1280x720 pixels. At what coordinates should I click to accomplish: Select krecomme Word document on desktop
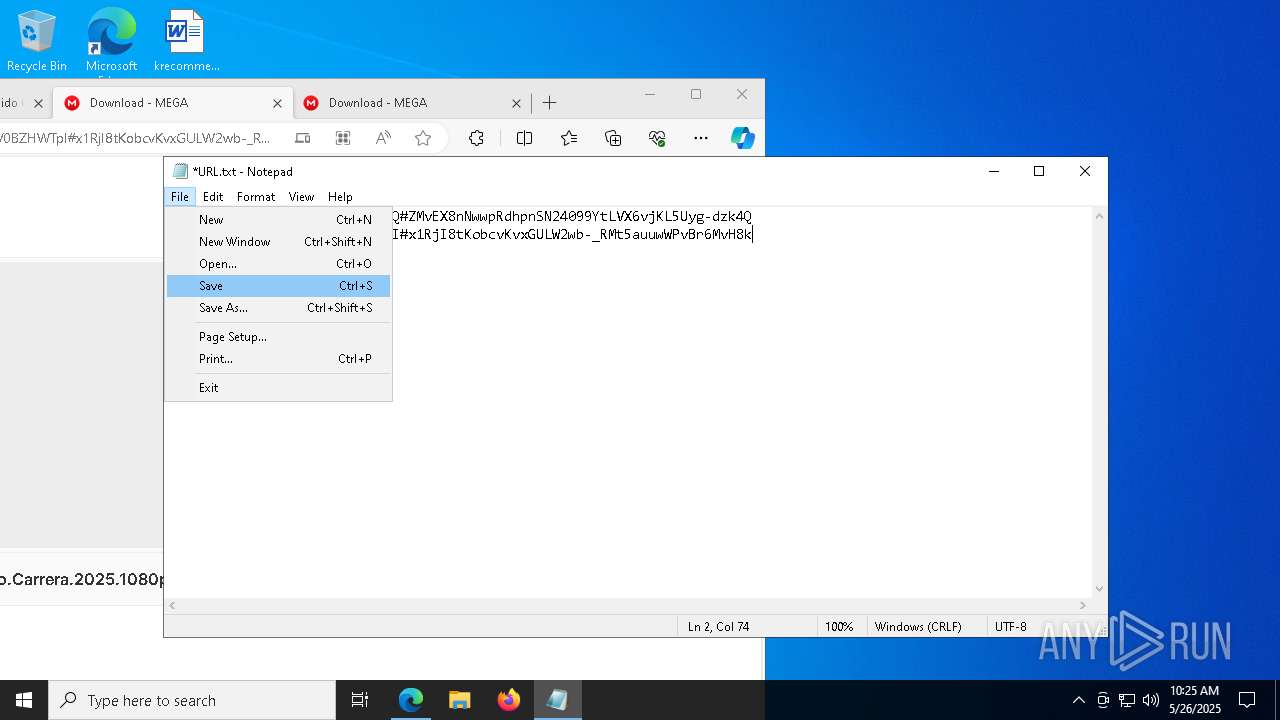(x=186, y=41)
